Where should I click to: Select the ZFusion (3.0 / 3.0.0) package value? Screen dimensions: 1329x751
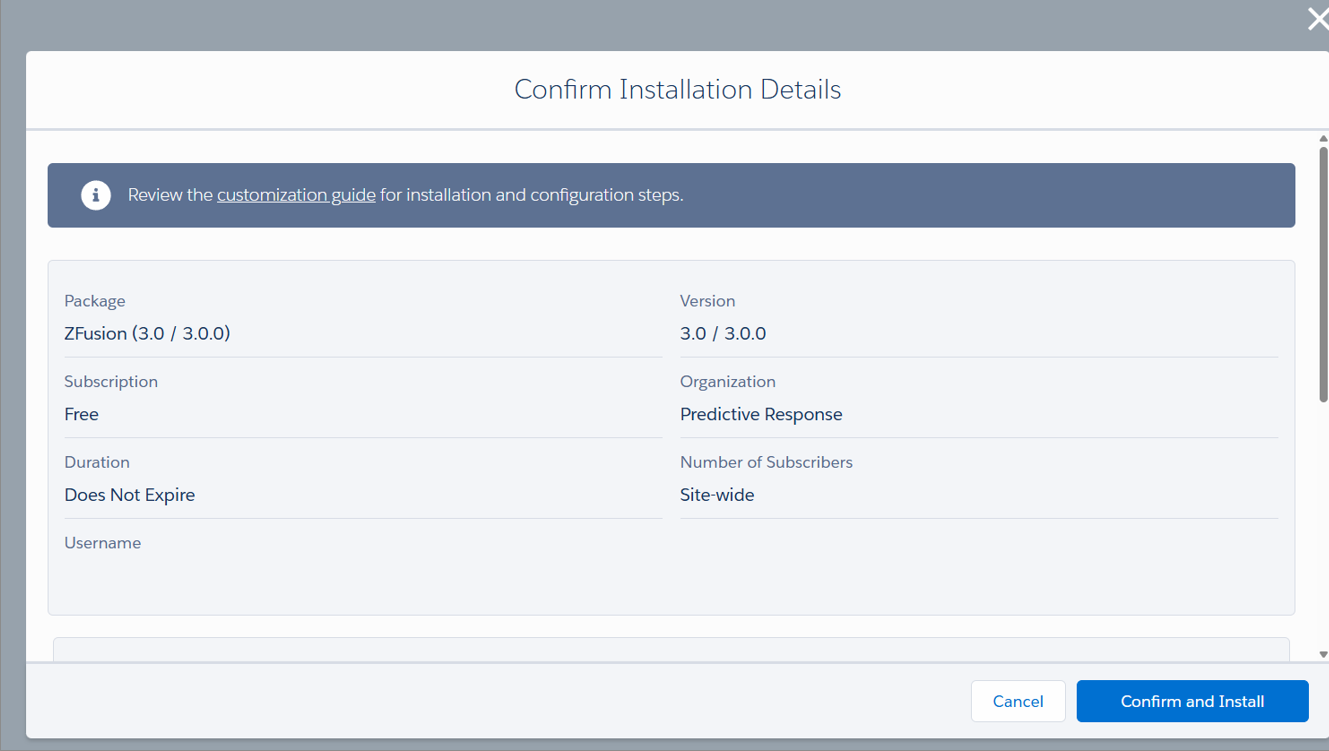[147, 334]
